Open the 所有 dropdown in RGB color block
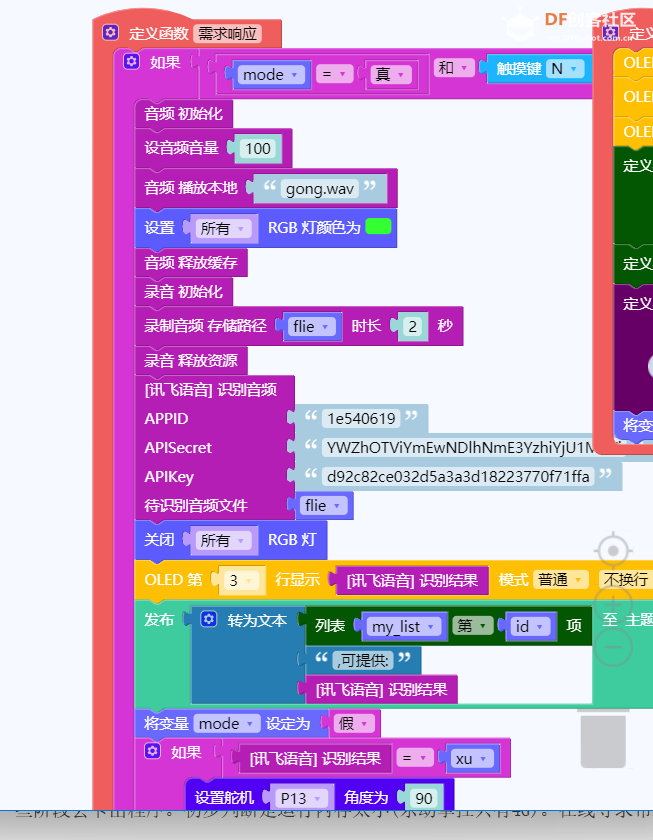The height and width of the screenshot is (840, 653). [x=222, y=228]
